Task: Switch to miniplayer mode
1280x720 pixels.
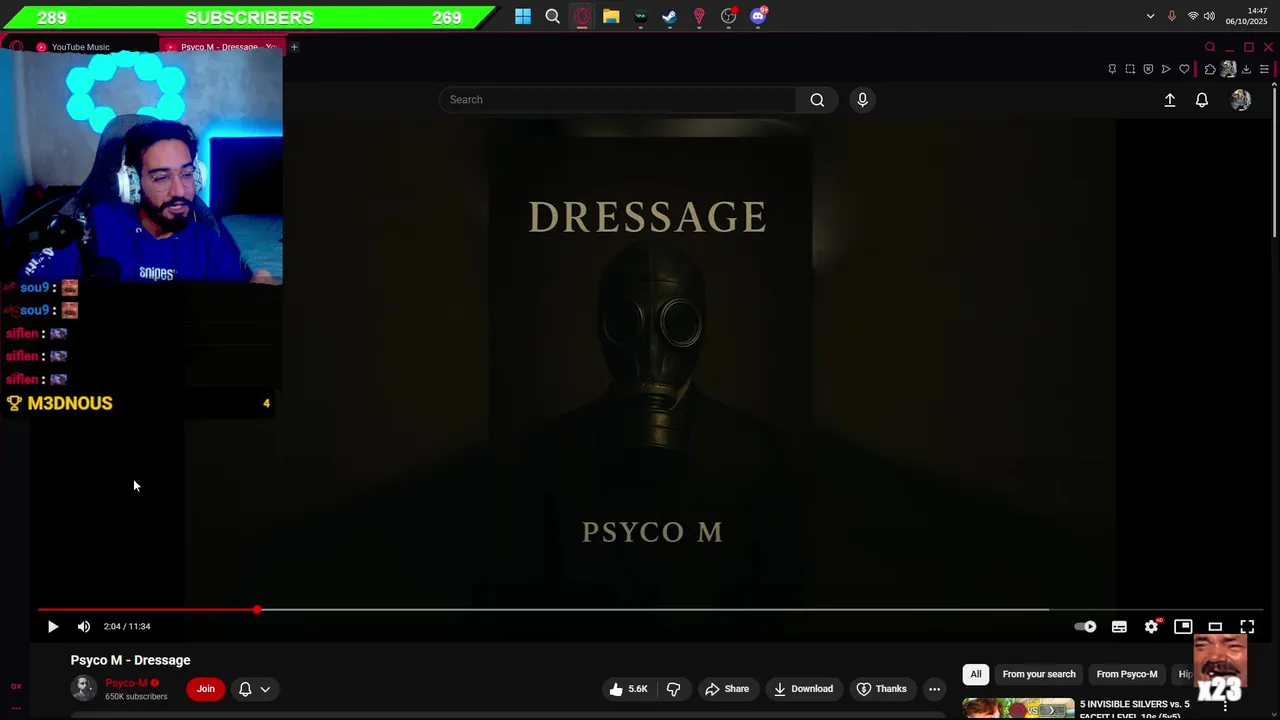Action: pos(1183,627)
